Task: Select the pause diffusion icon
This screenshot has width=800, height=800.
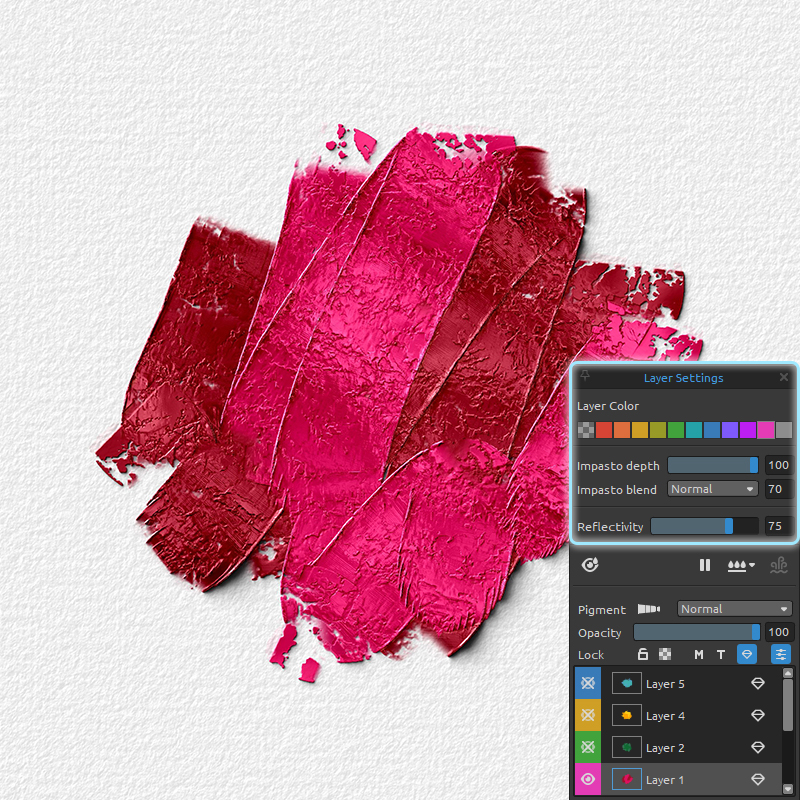Action: [x=705, y=565]
